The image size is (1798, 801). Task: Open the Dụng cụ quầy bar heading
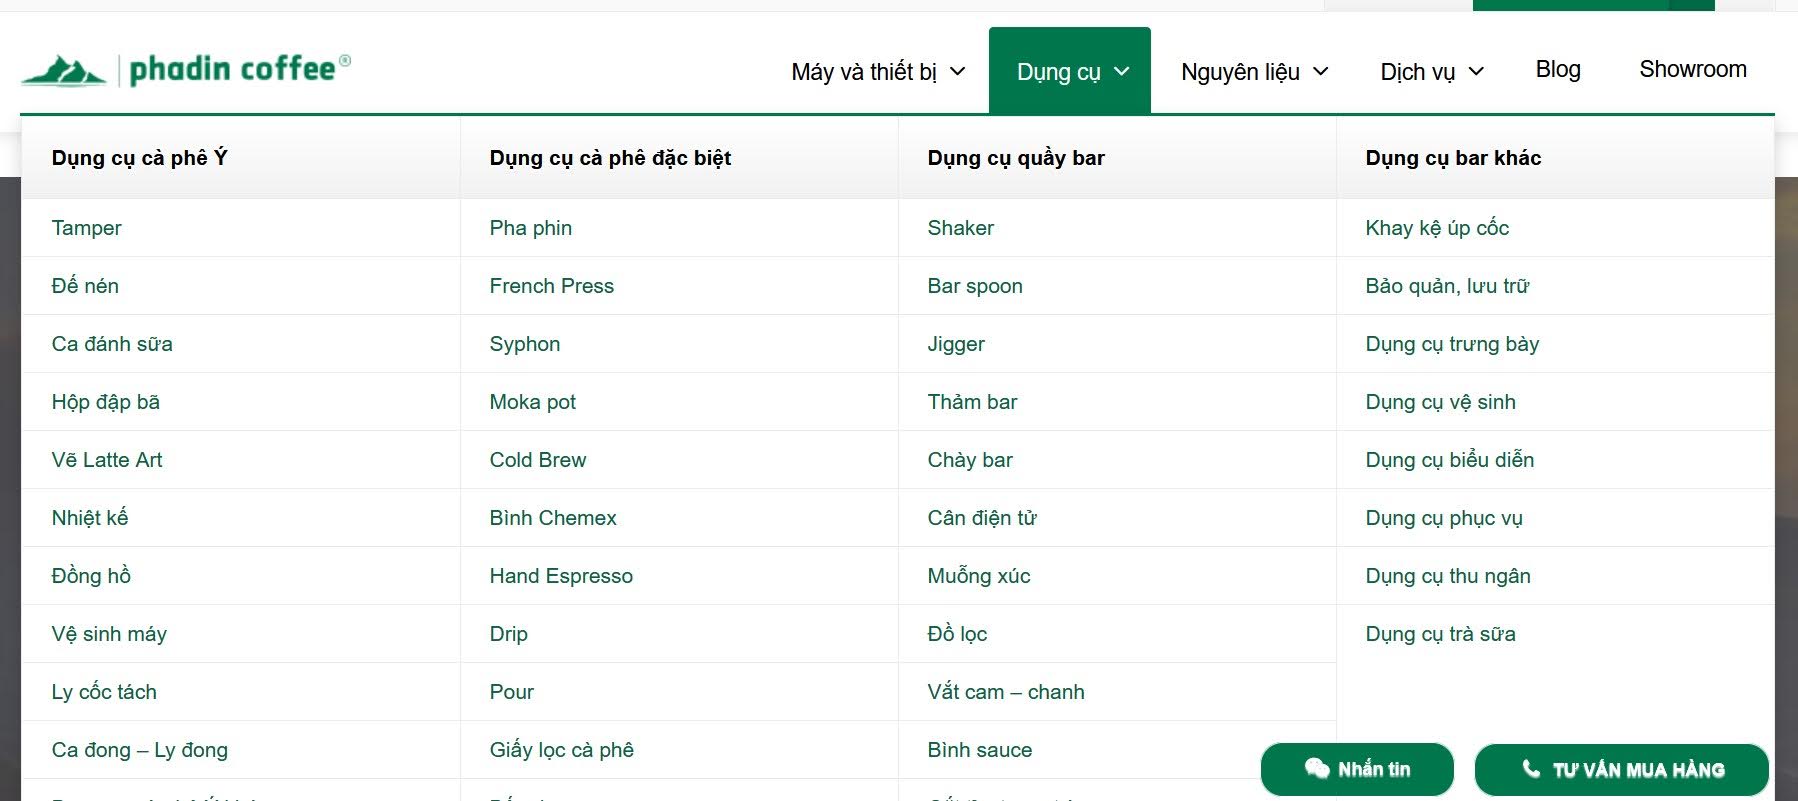(x=1016, y=158)
